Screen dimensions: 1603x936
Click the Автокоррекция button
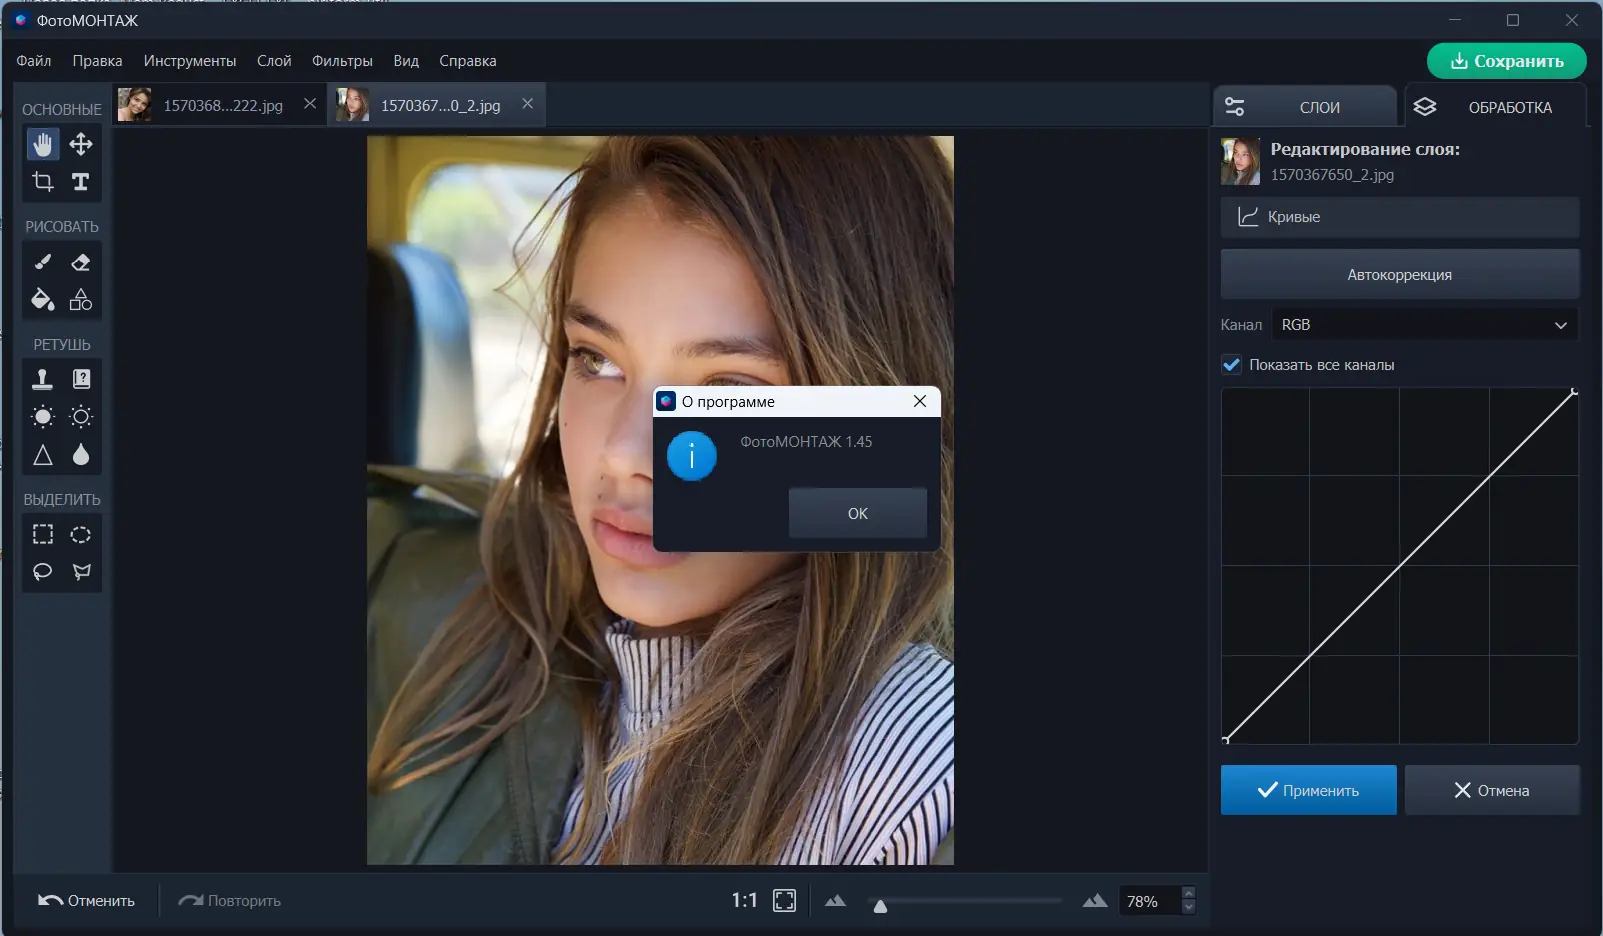(x=1399, y=275)
